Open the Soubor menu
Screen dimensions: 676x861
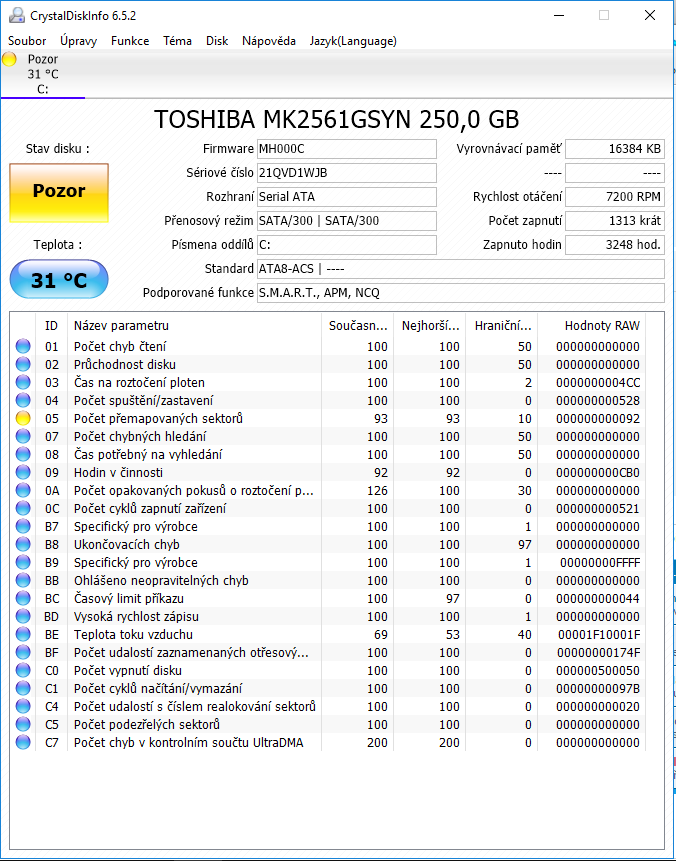point(28,41)
